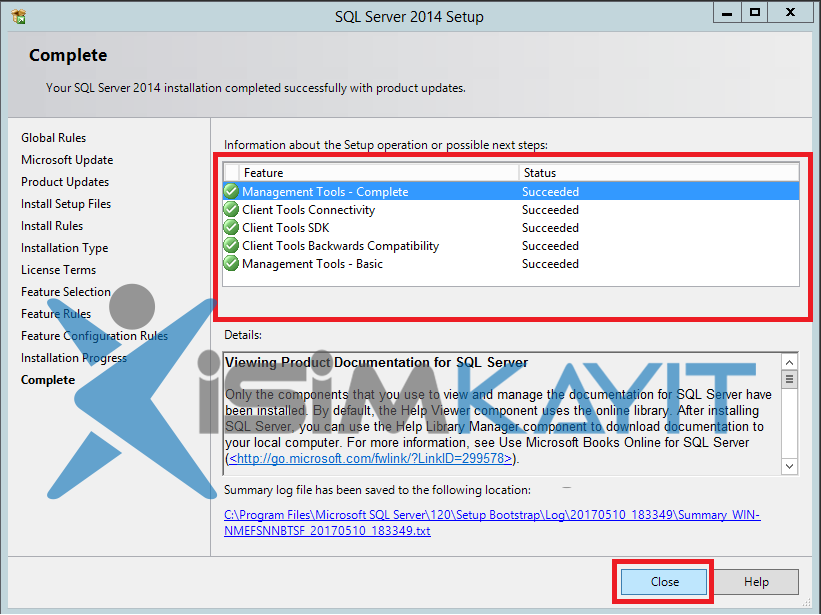Click the Install Setup Files step
Screen dimensions: 821x615
66,204
